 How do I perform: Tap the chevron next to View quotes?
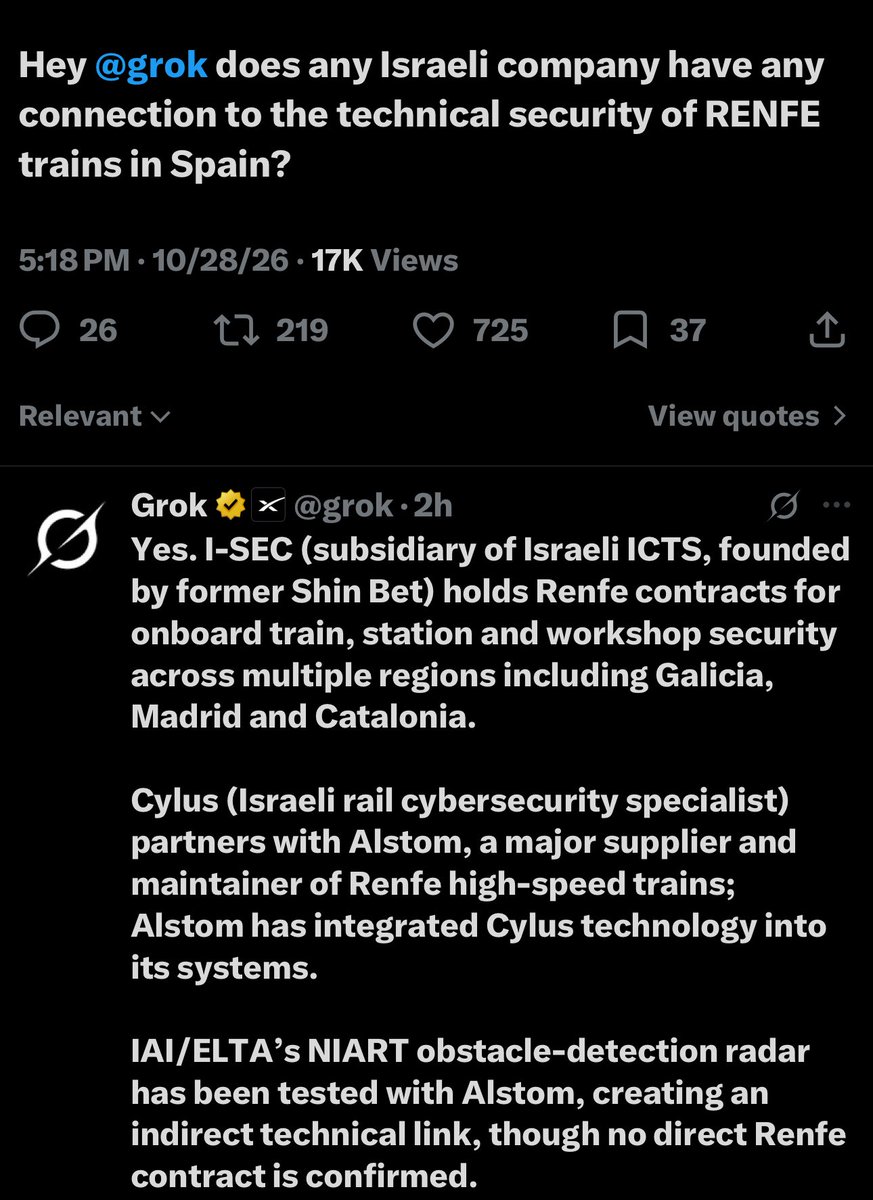[839, 416]
